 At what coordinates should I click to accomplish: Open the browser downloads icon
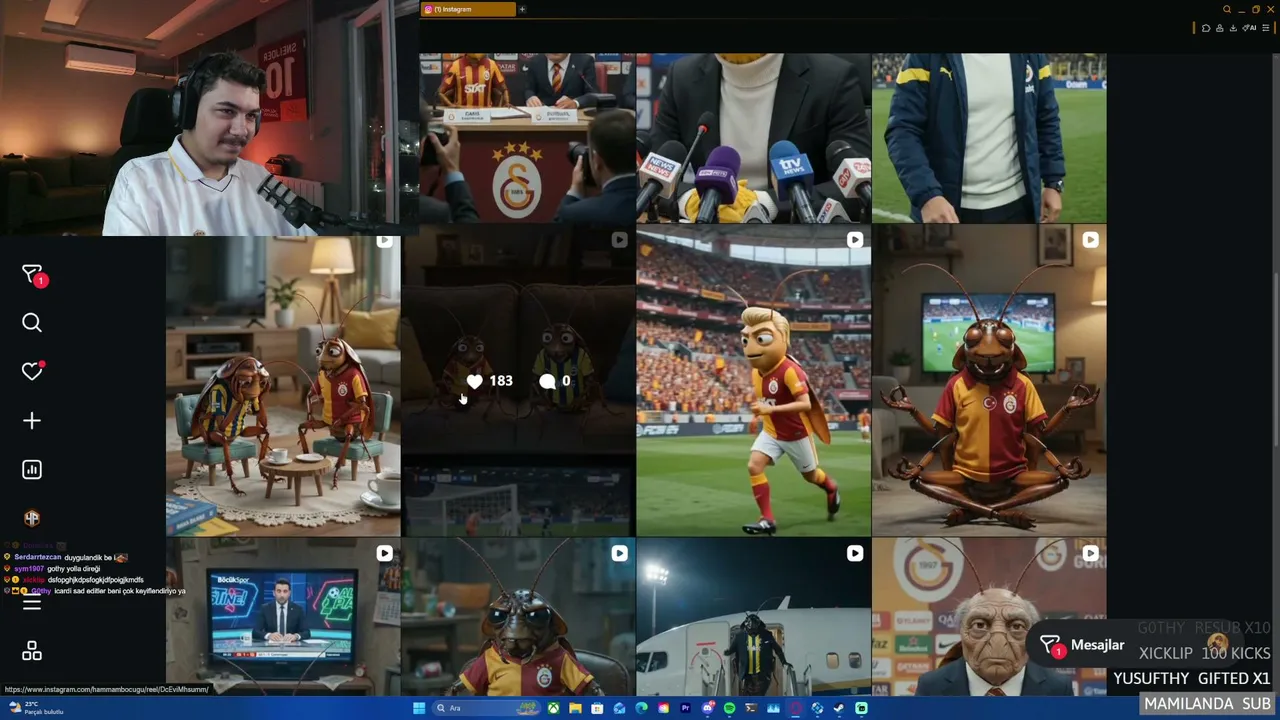[1233, 28]
